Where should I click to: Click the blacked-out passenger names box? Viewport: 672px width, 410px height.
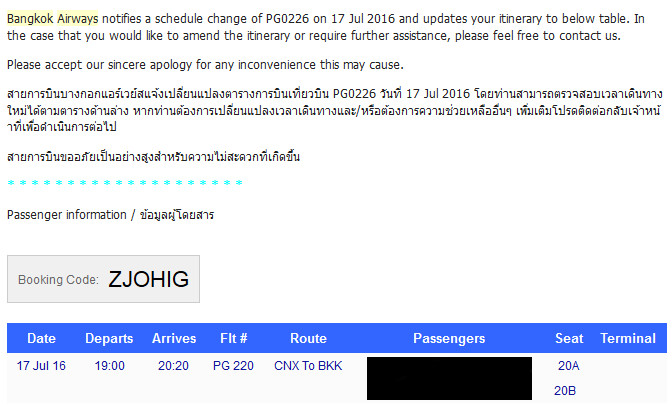(449, 379)
